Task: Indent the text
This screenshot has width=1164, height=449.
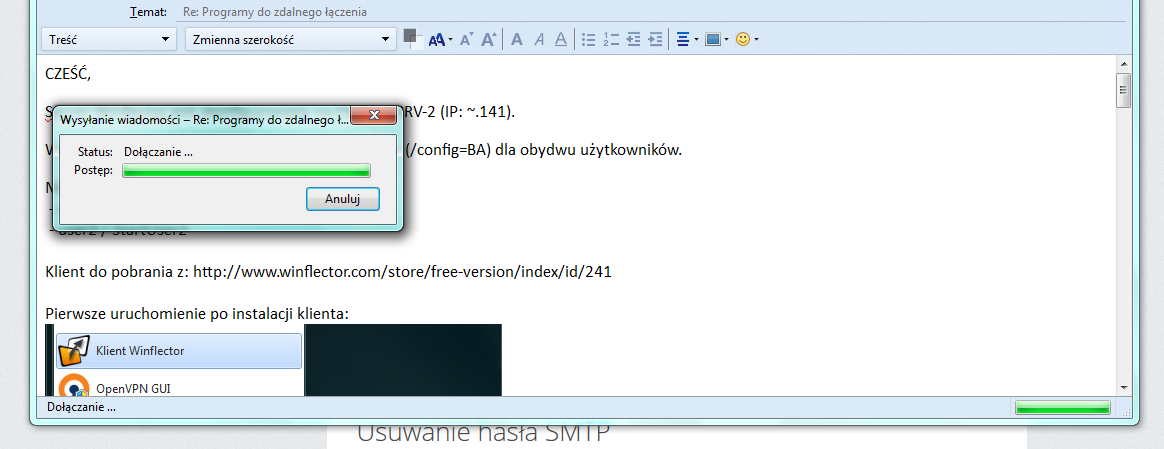Action: pyautogui.click(x=655, y=39)
